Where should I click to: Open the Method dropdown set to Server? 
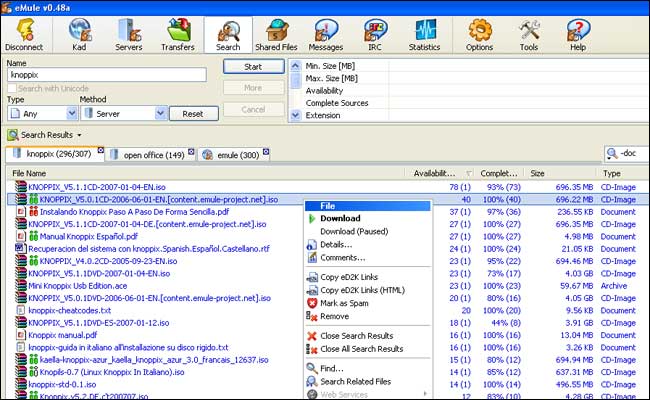(x=161, y=114)
